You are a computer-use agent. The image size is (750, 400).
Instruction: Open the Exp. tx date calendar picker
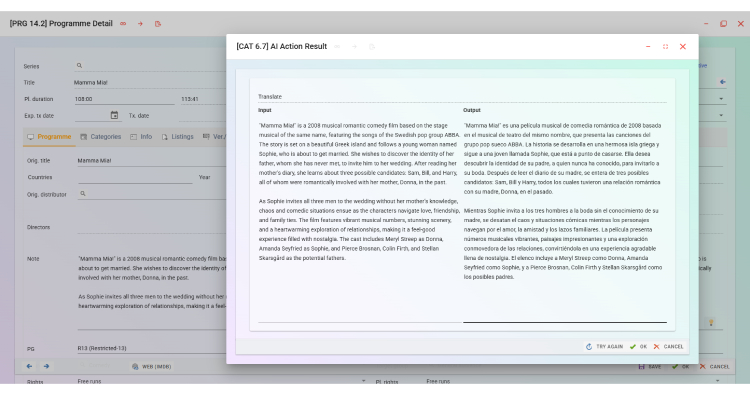(114, 115)
